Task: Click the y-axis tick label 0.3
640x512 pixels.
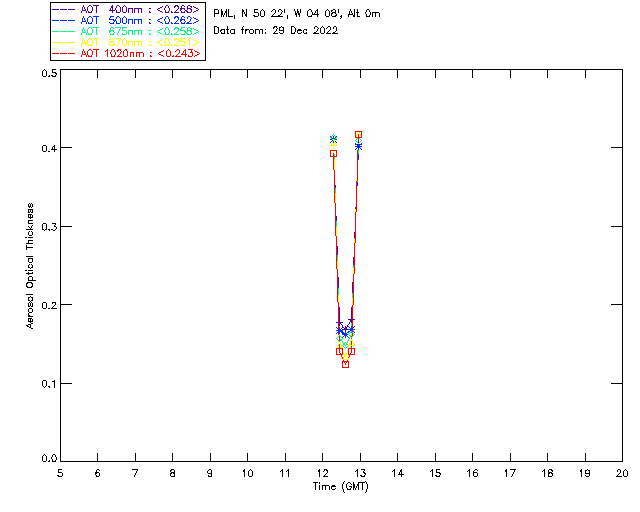Action: pyautogui.click(x=49, y=227)
